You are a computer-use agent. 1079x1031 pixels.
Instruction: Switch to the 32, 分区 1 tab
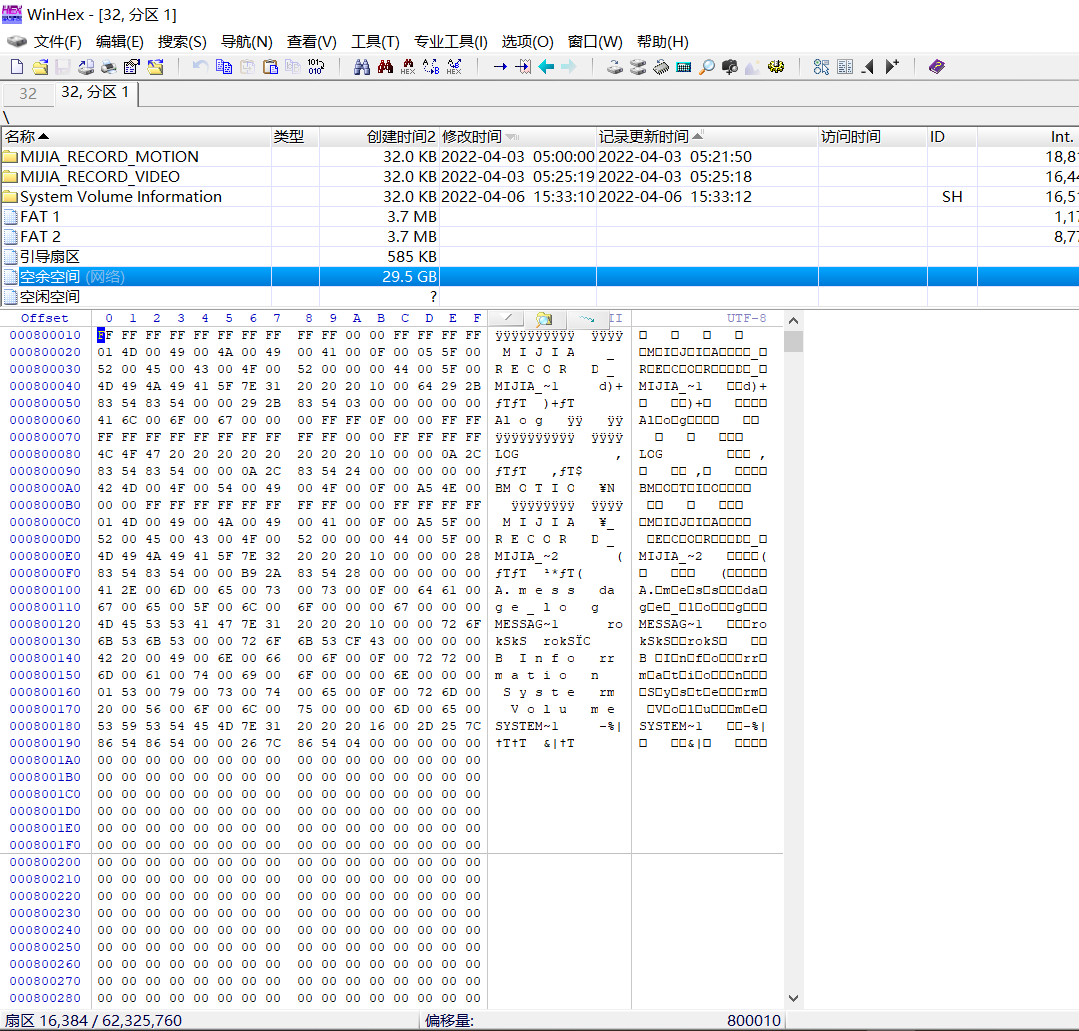[x=95, y=92]
